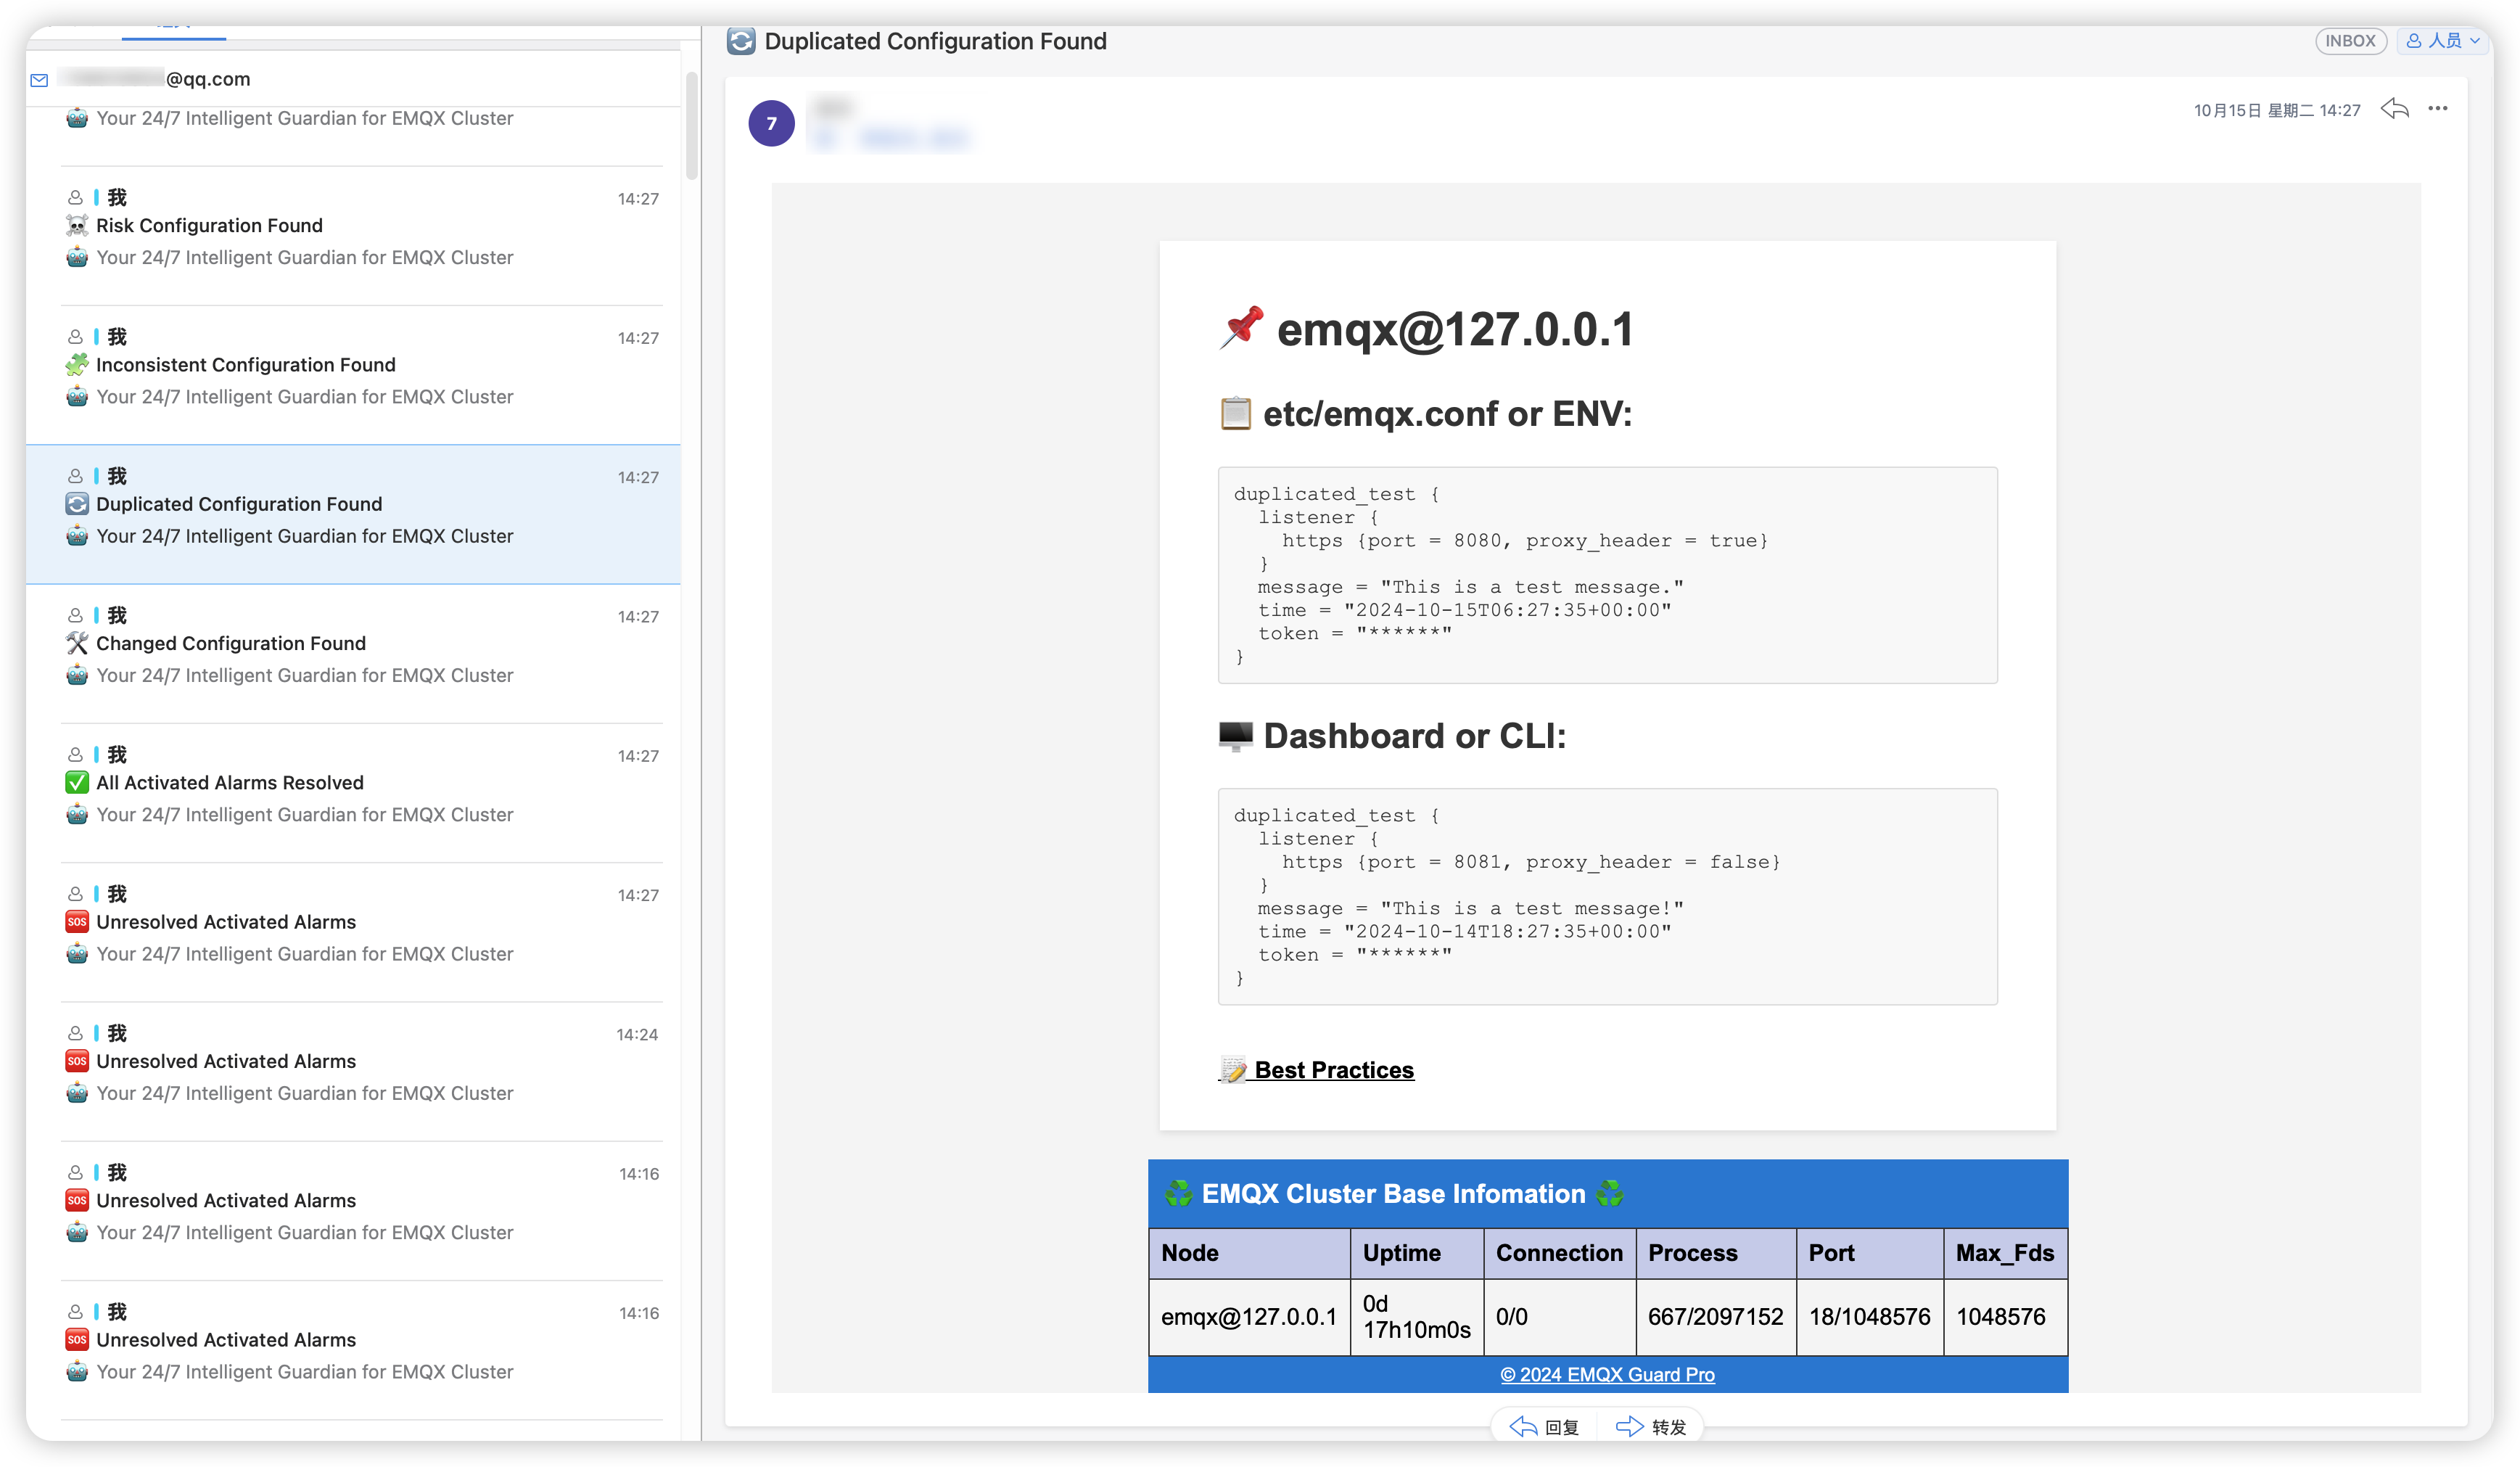The width and height of the screenshot is (2520, 1467).
Task: Click the SOS icon on the 14:27 alarms email
Action: point(77,922)
